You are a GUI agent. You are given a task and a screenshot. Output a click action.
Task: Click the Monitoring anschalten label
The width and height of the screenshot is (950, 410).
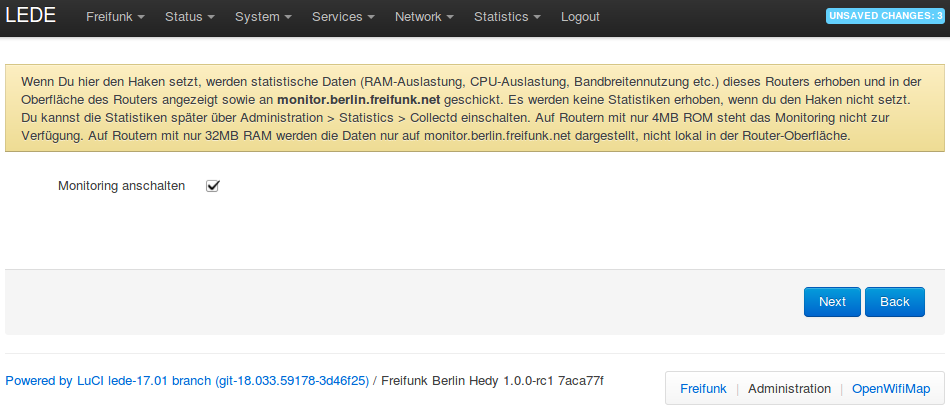click(x=121, y=186)
